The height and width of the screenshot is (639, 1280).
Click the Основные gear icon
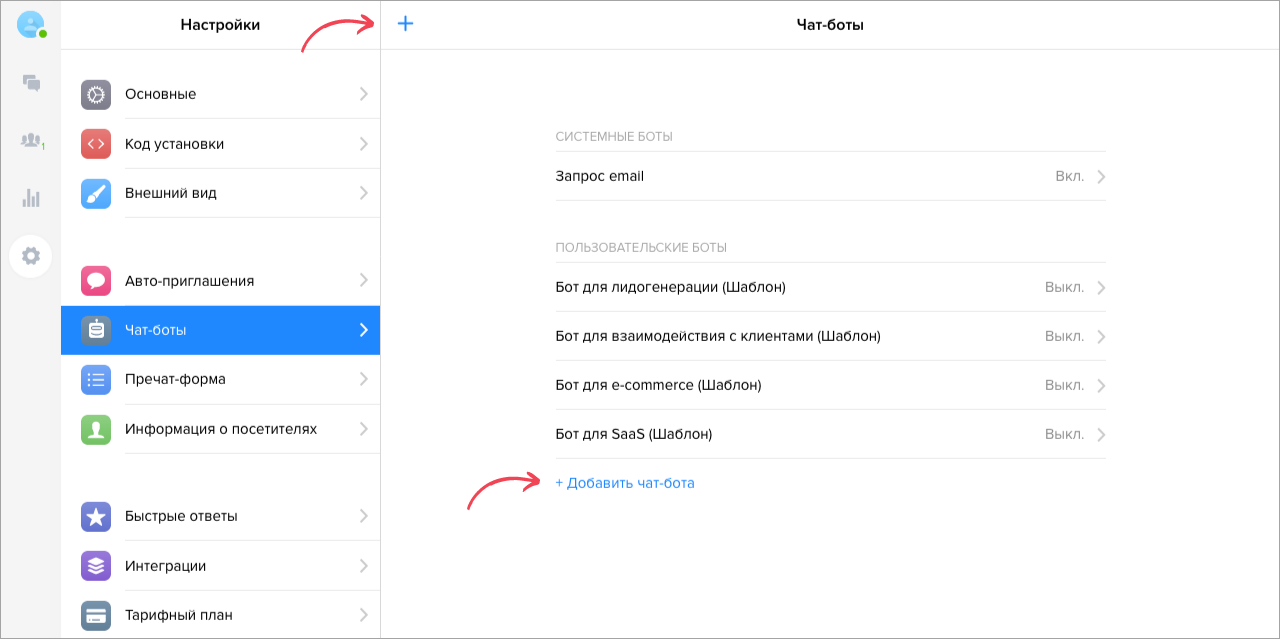point(96,94)
